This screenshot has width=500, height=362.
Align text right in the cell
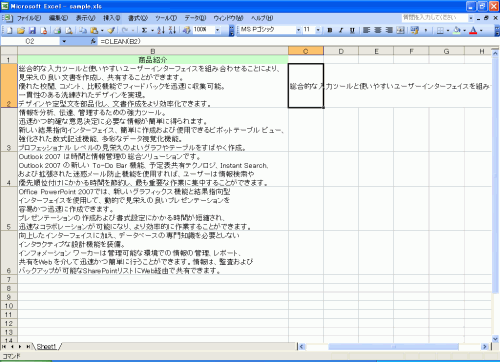[389, 30]
